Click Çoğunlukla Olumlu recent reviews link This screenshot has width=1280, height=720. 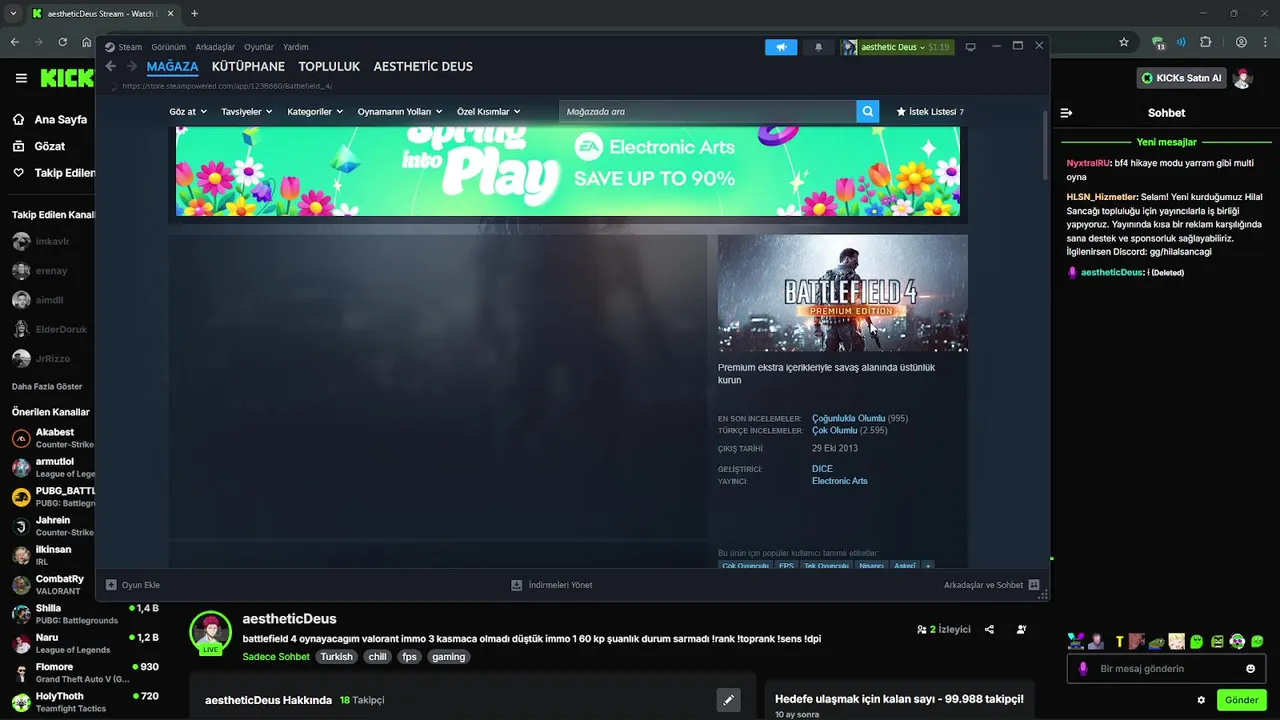[x=848, y=418]
